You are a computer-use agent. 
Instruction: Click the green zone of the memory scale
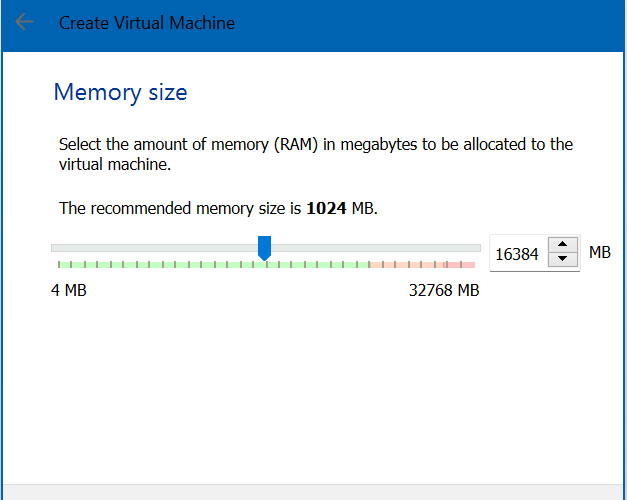[x=200, y=265]
